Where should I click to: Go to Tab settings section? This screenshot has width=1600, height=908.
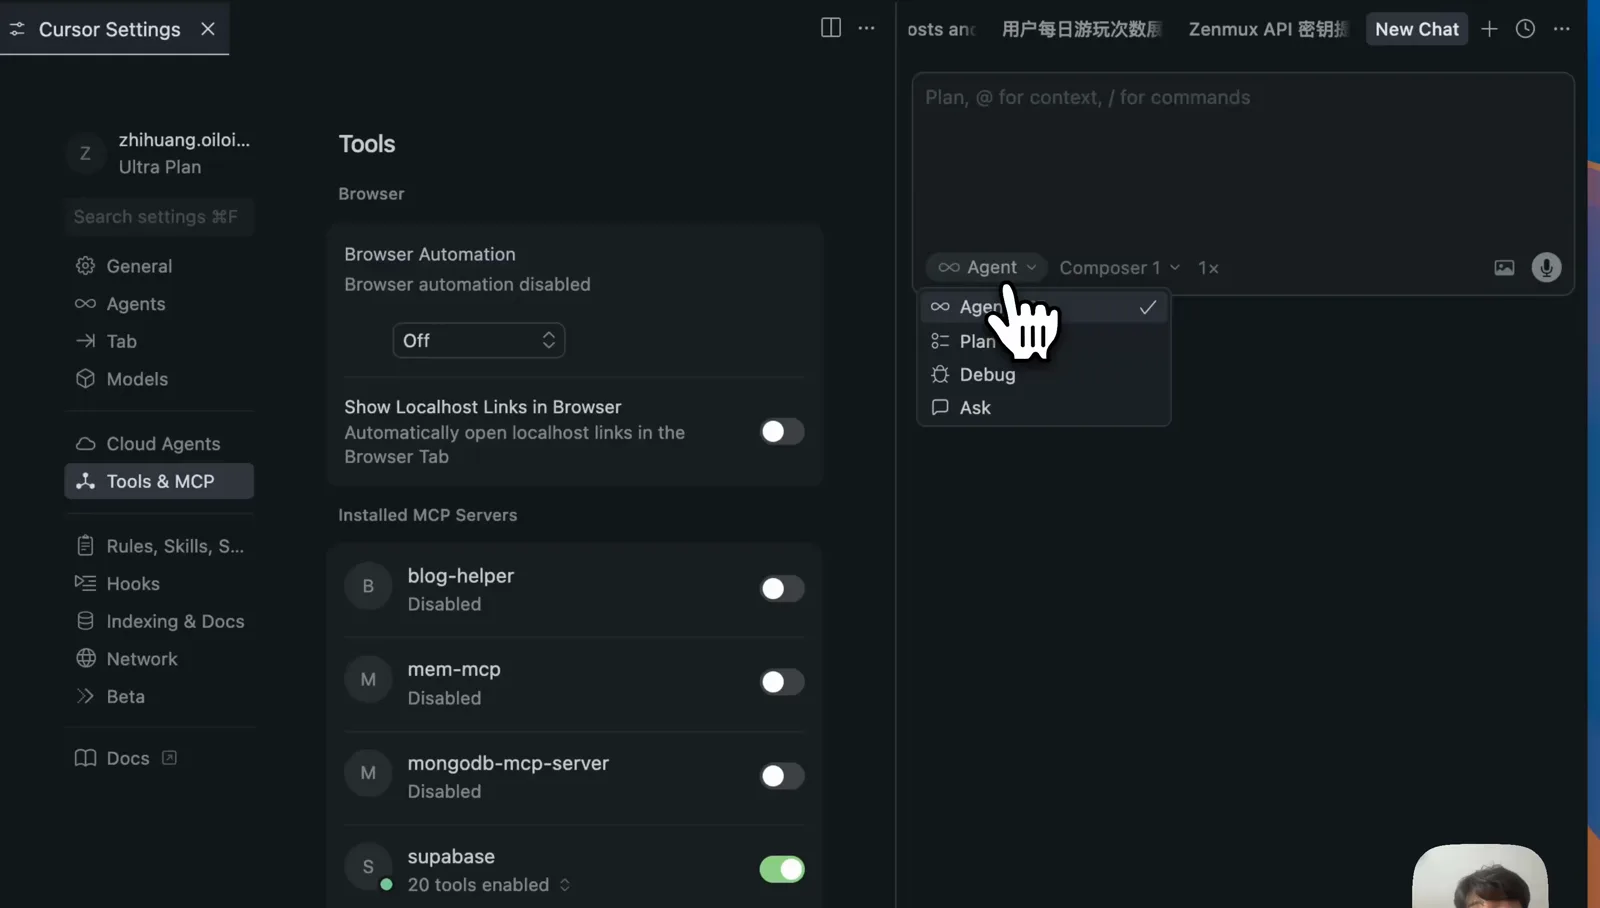coord(159,341)
